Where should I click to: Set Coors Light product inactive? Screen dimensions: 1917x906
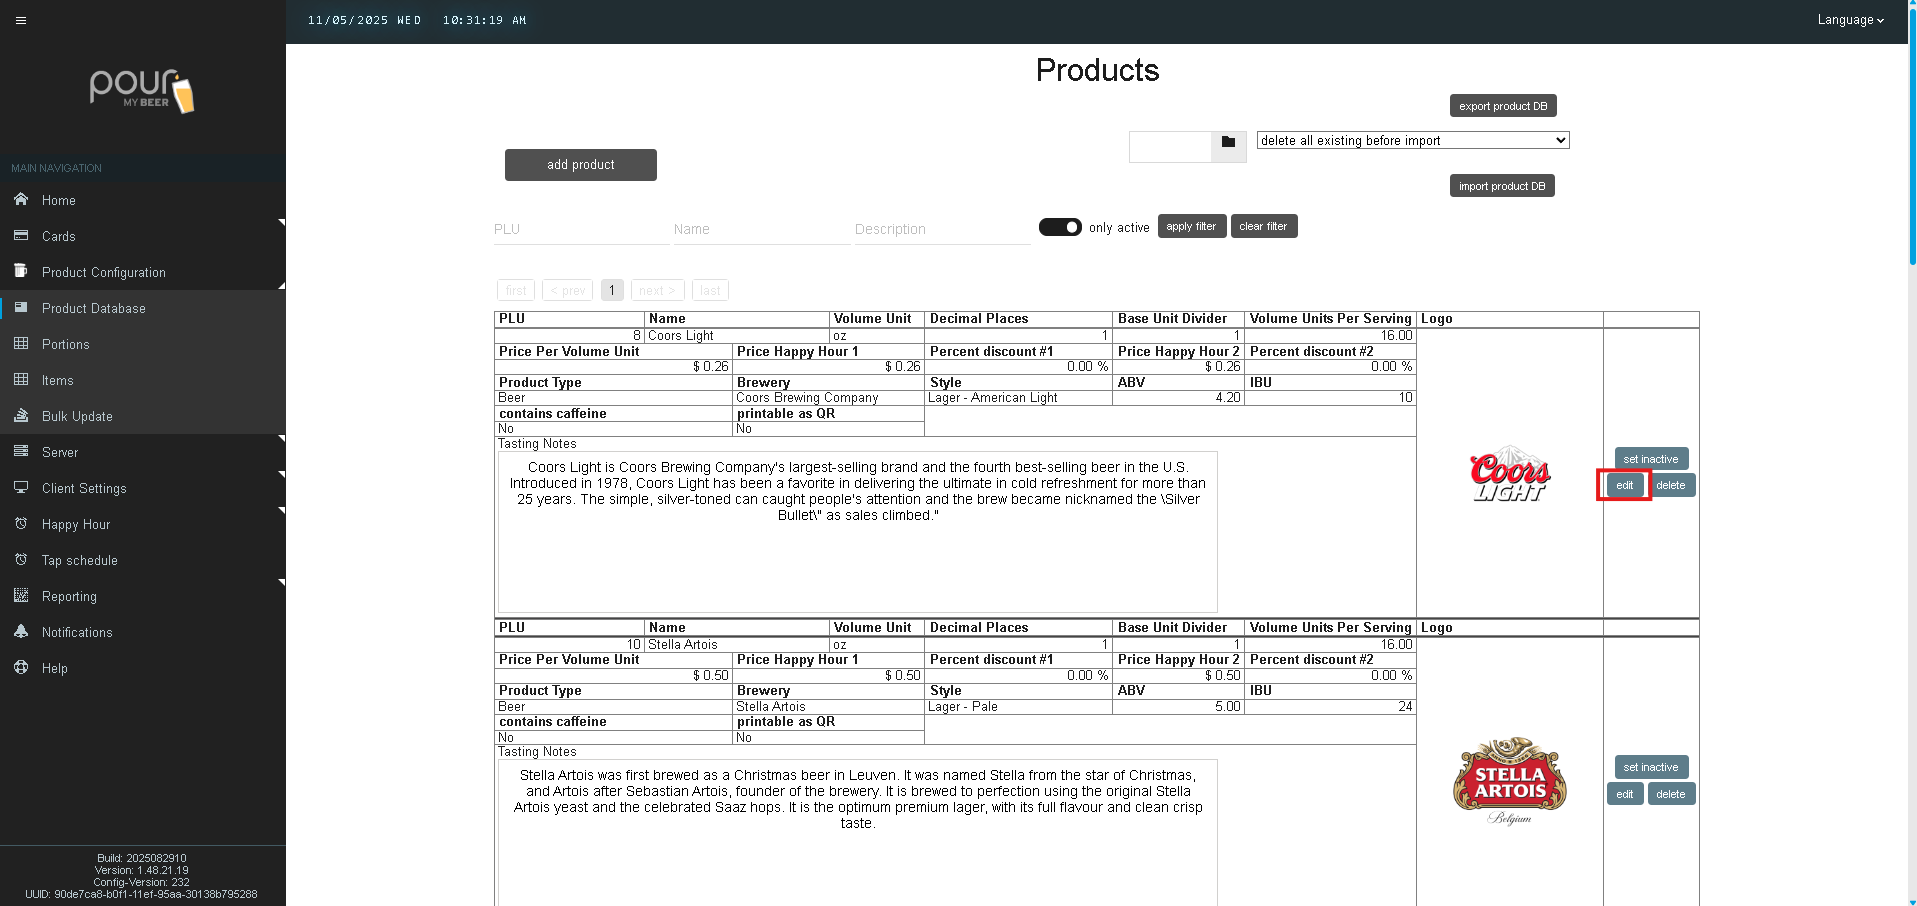point(1650,459)
